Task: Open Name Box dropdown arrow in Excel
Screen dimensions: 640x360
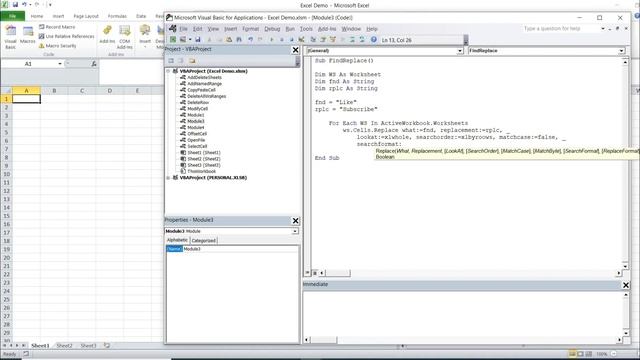Action: pyautogui.click(x=60, y=64)
